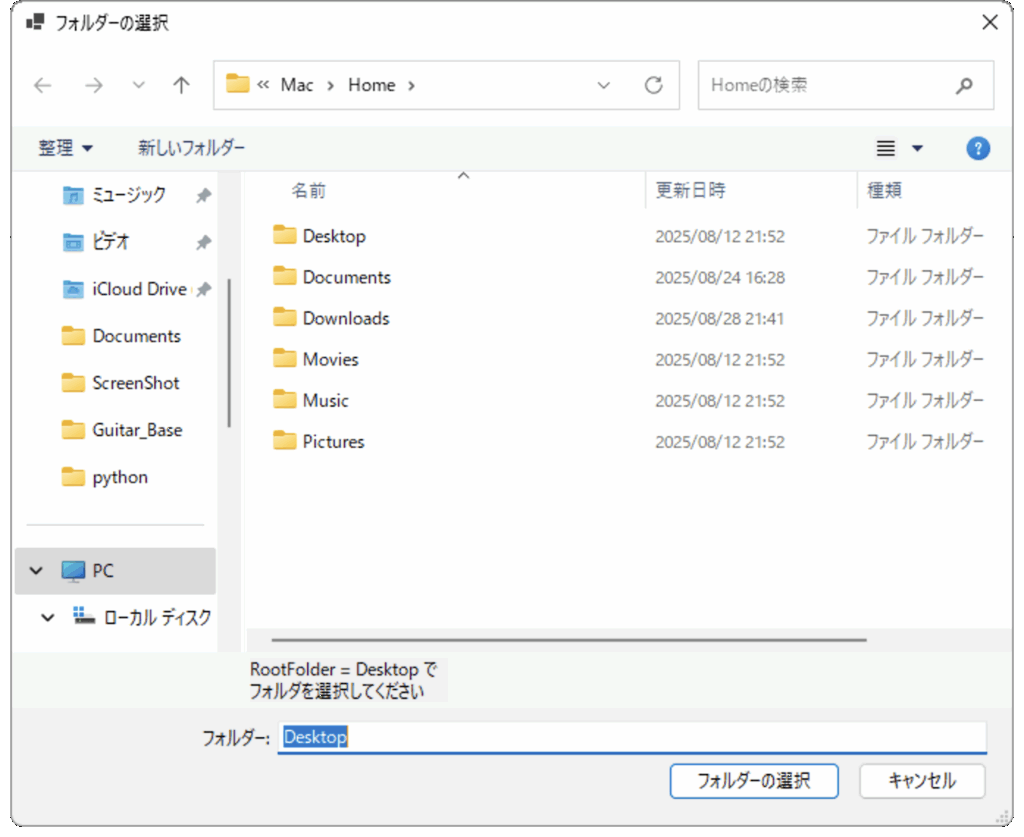
Task: Open the 整理 menu
Action: (66, 148)
